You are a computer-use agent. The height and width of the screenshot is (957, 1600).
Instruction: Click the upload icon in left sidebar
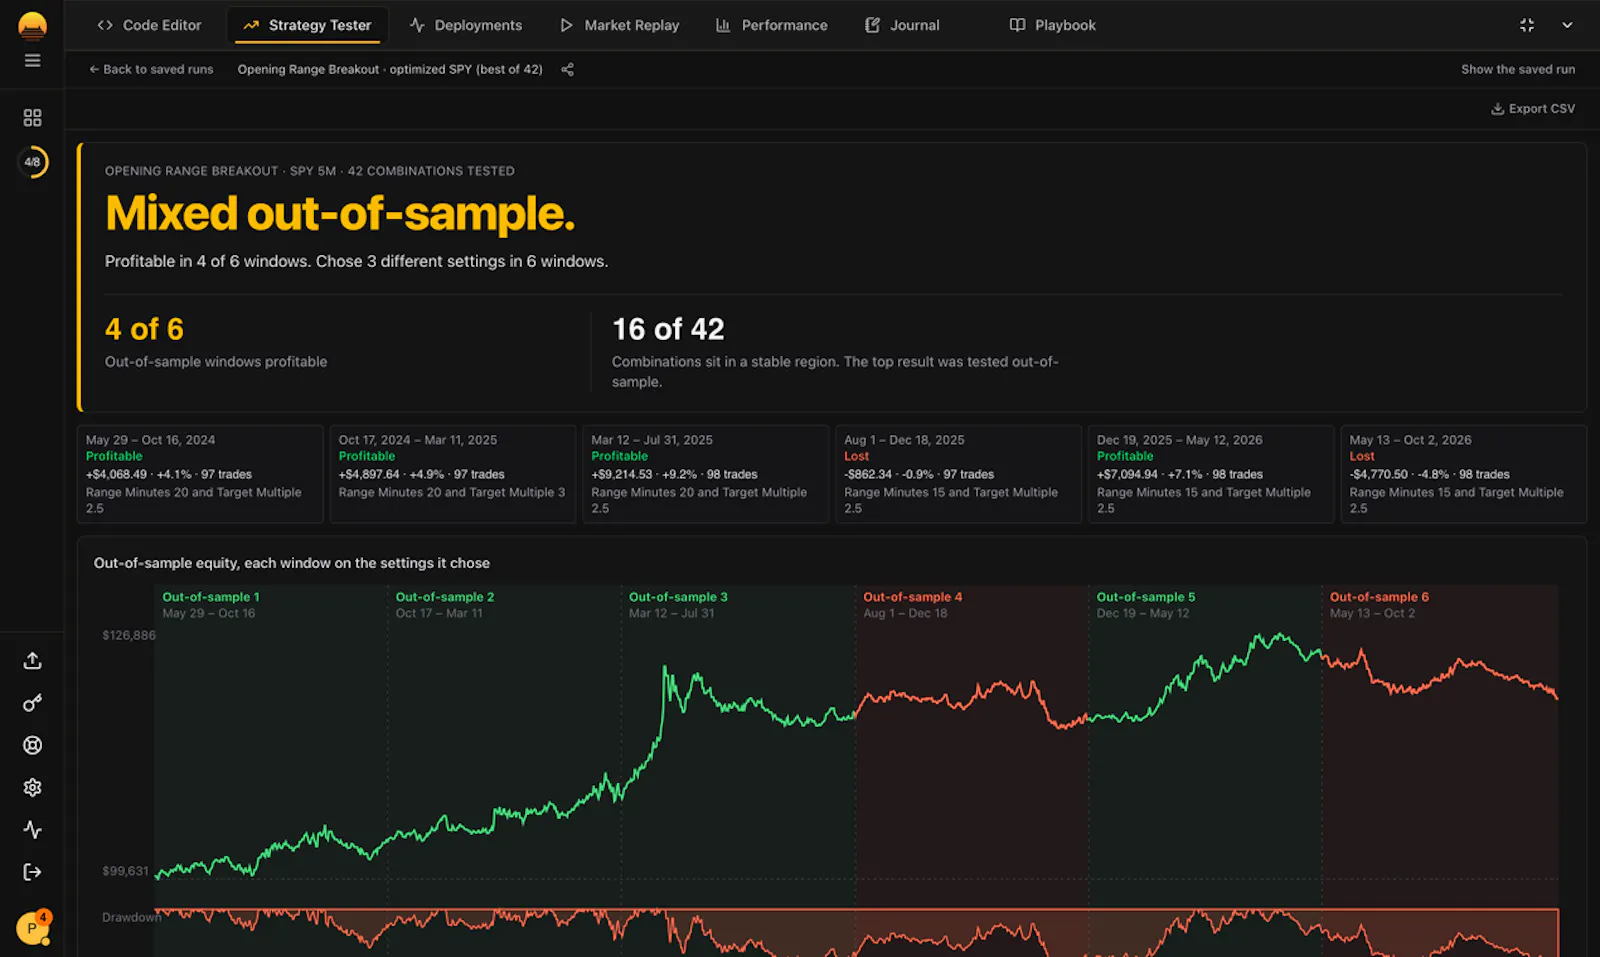coord(32,661)
